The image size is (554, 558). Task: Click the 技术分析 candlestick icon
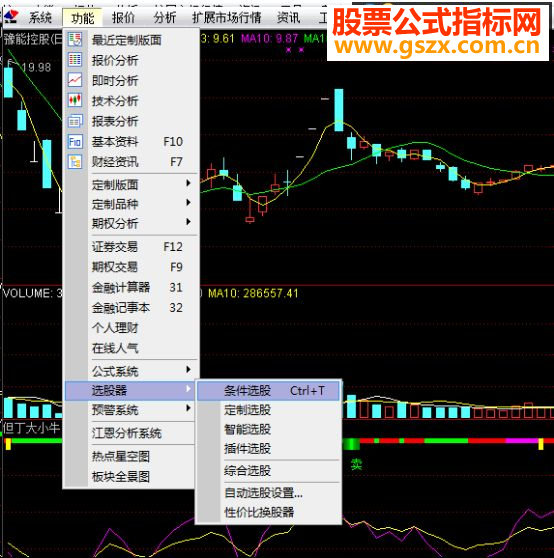click(75, 100)
